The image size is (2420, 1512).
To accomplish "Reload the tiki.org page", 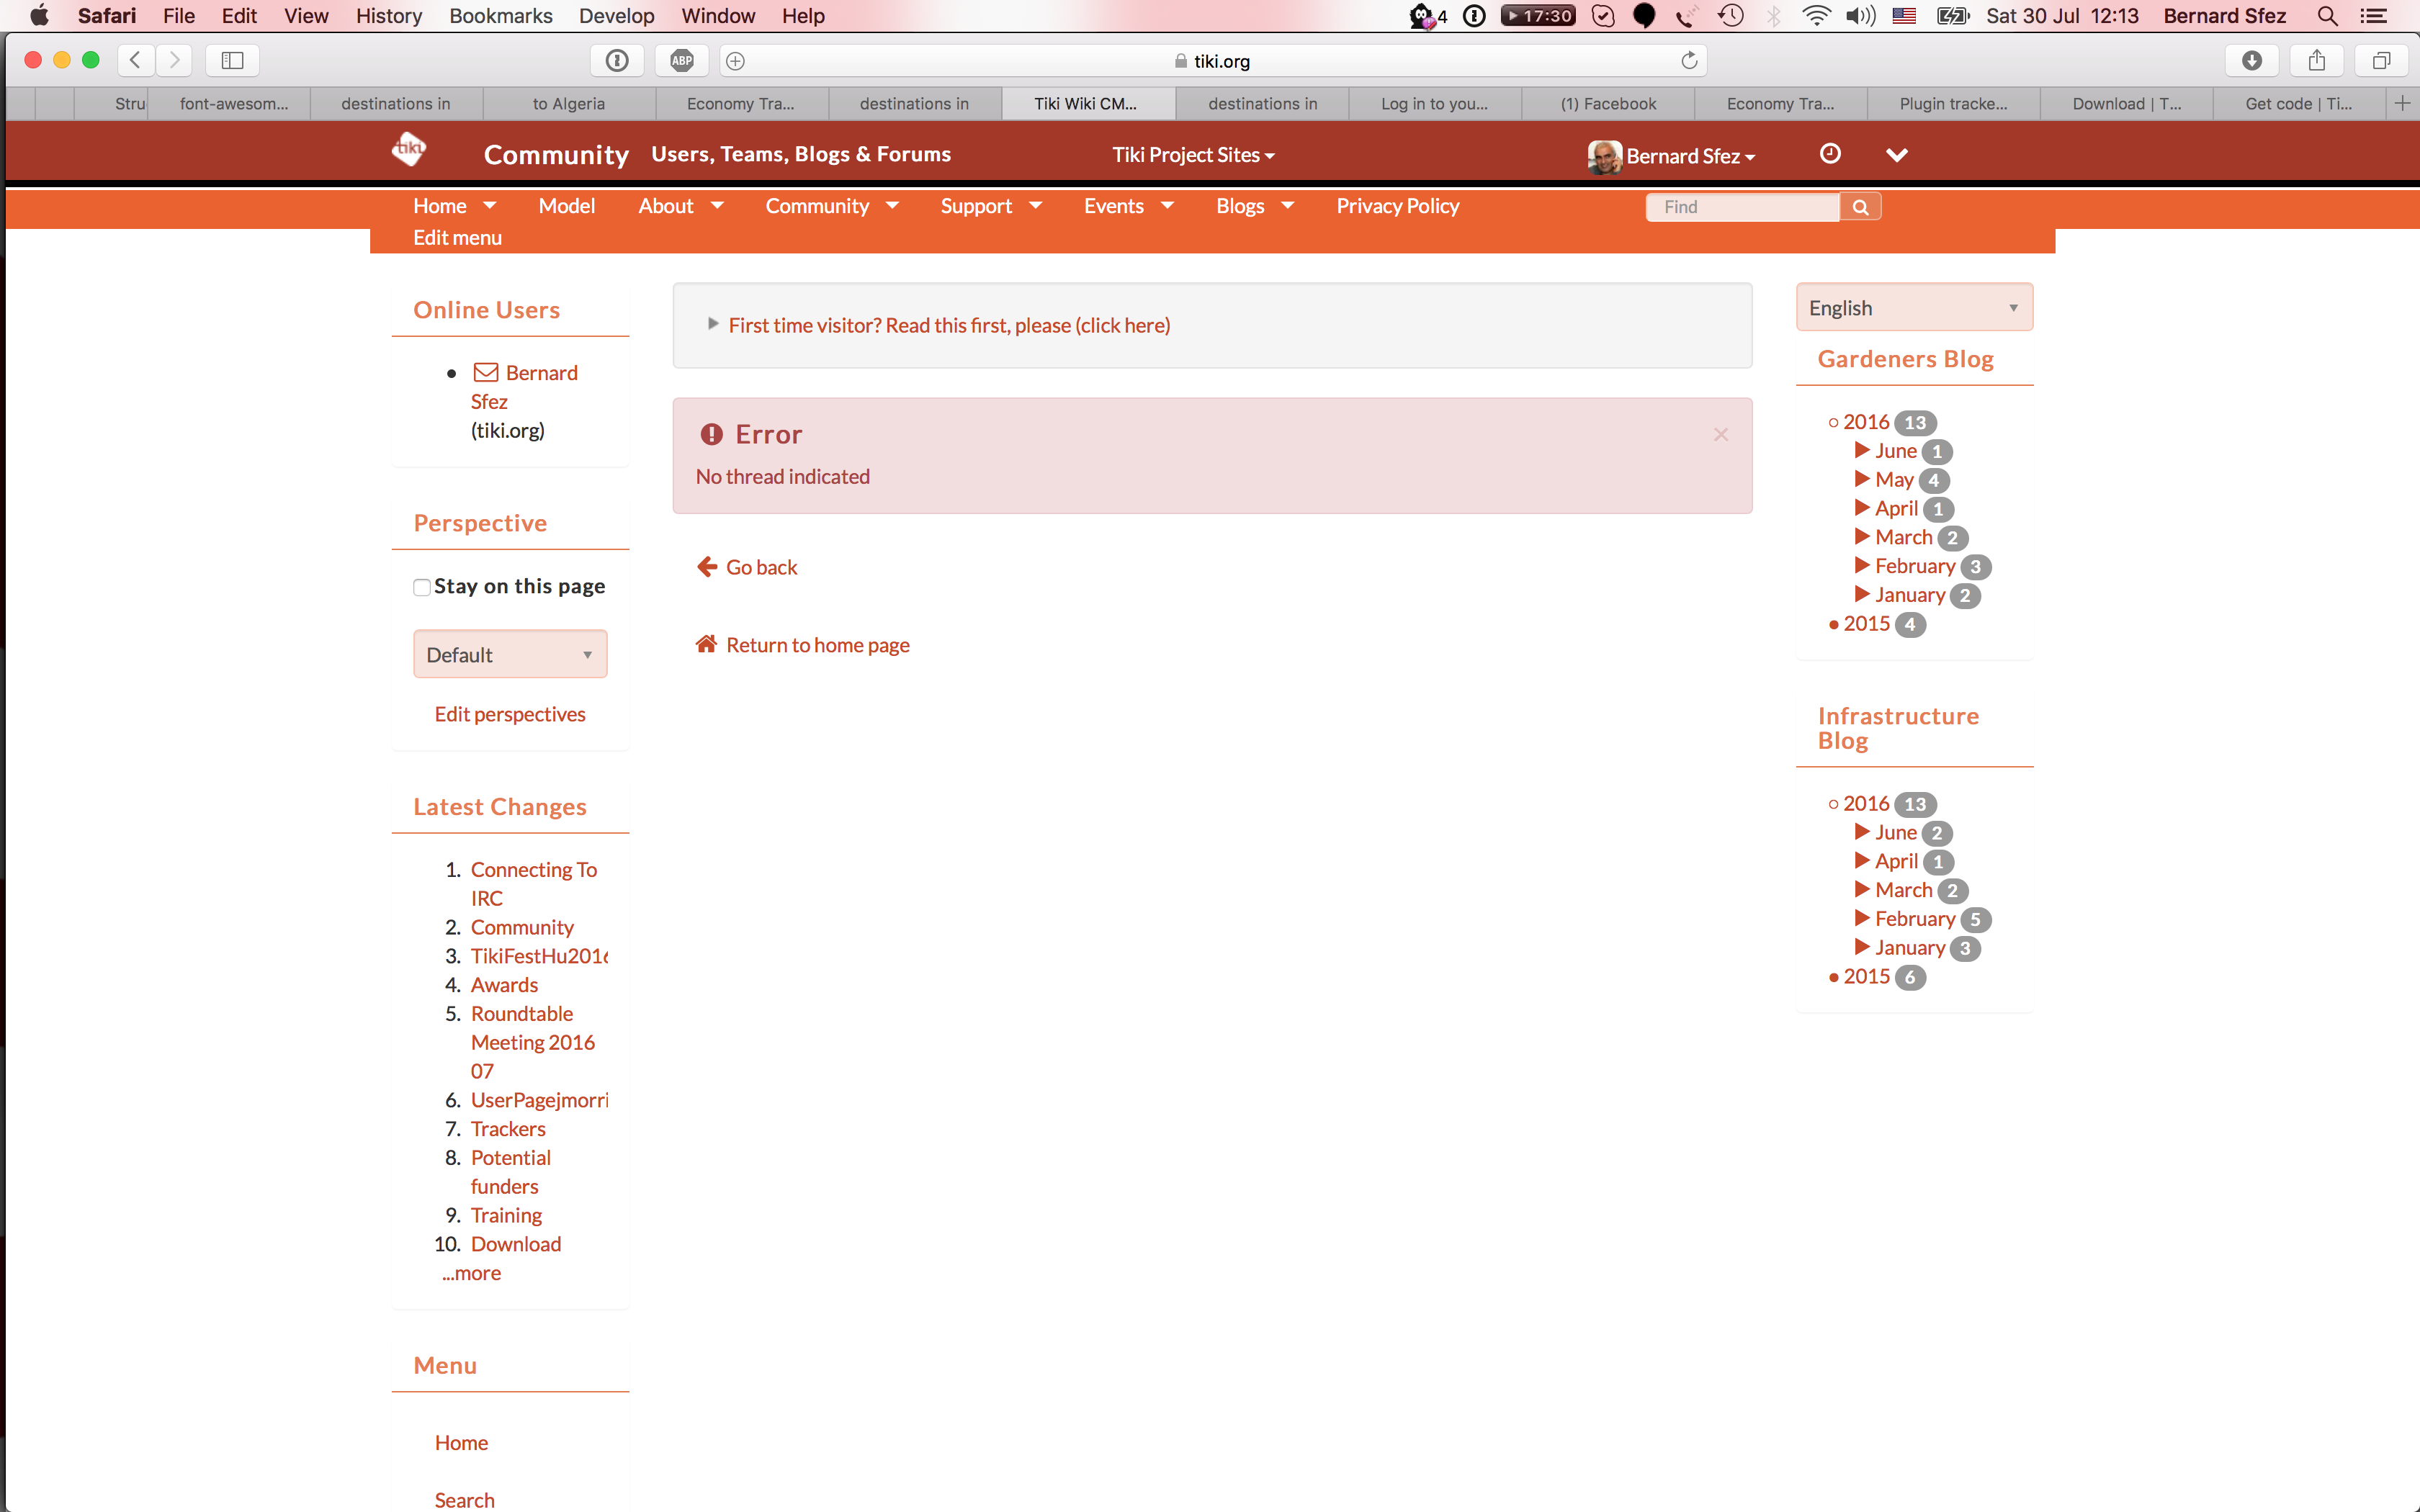I will [x=1689, y=60].
